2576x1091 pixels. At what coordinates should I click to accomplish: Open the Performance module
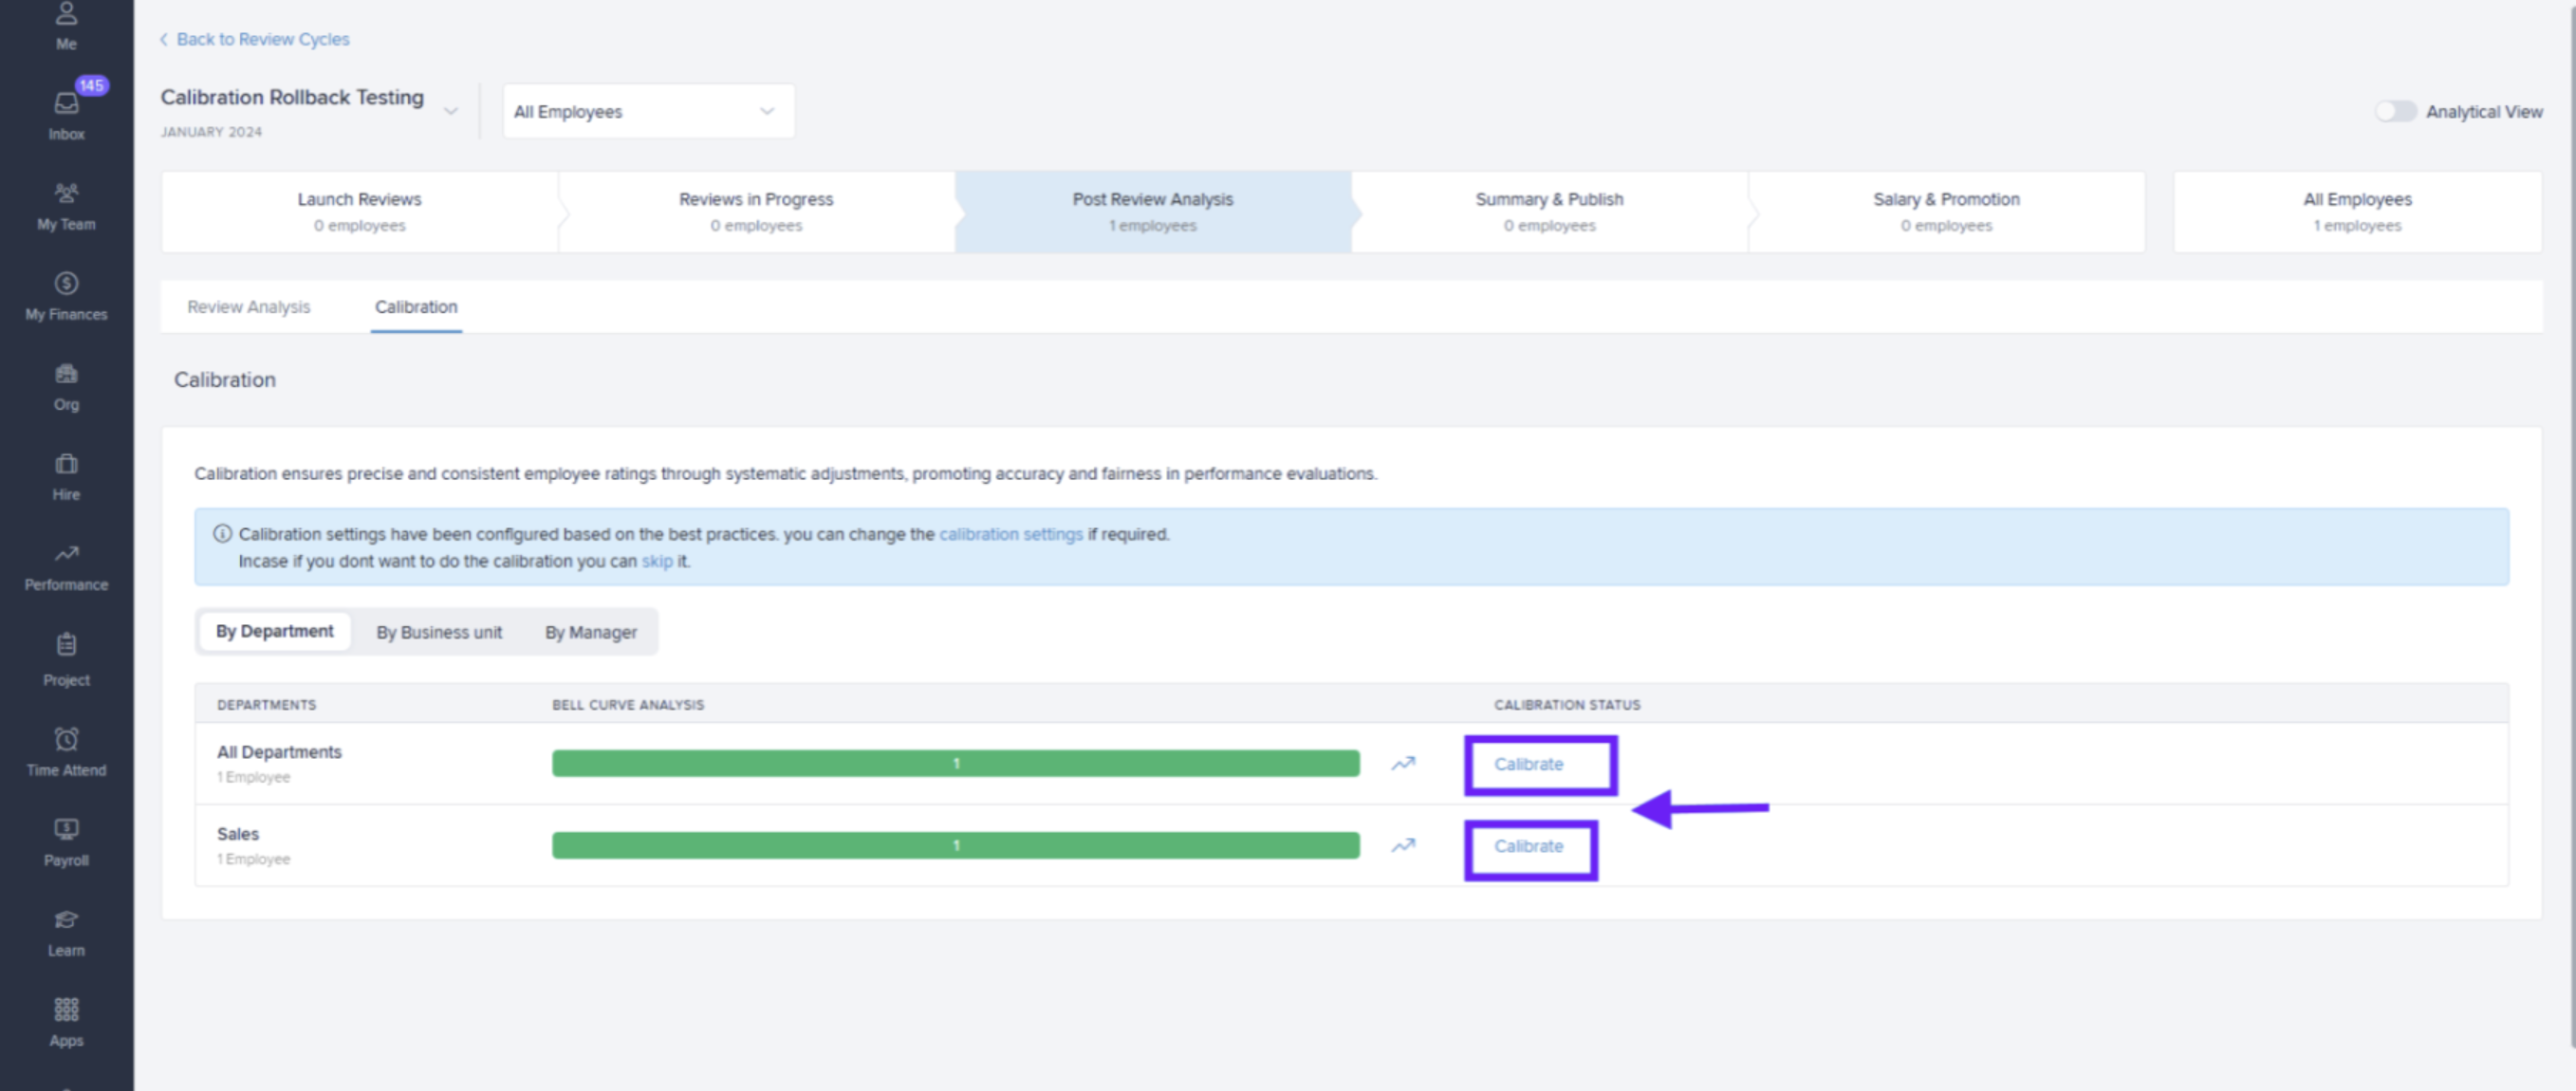[x=66, y=566]
